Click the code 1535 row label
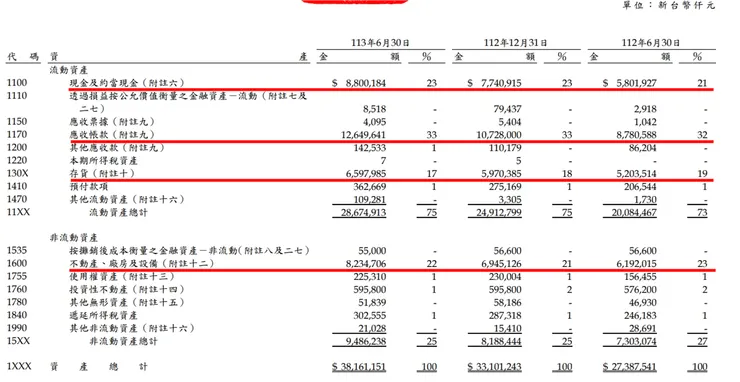The width and height of the screenshot is (740, 382). (17, 251)
